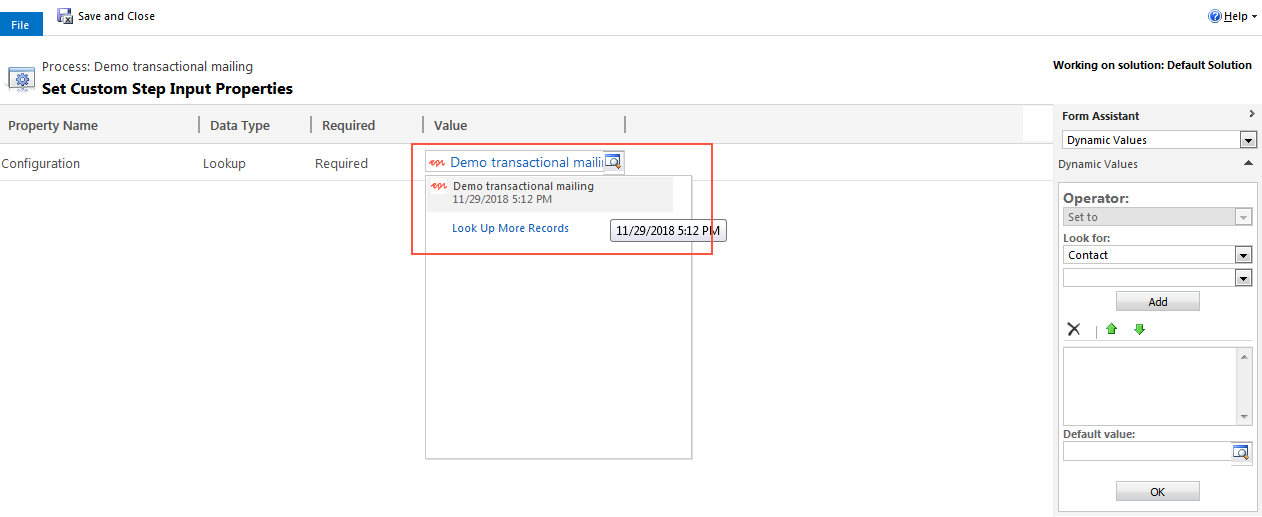The height and width of the screenshot is (517, 1262).
Task: Click the delete X icon in Form Assistant
Action: tap(1074, 329)
